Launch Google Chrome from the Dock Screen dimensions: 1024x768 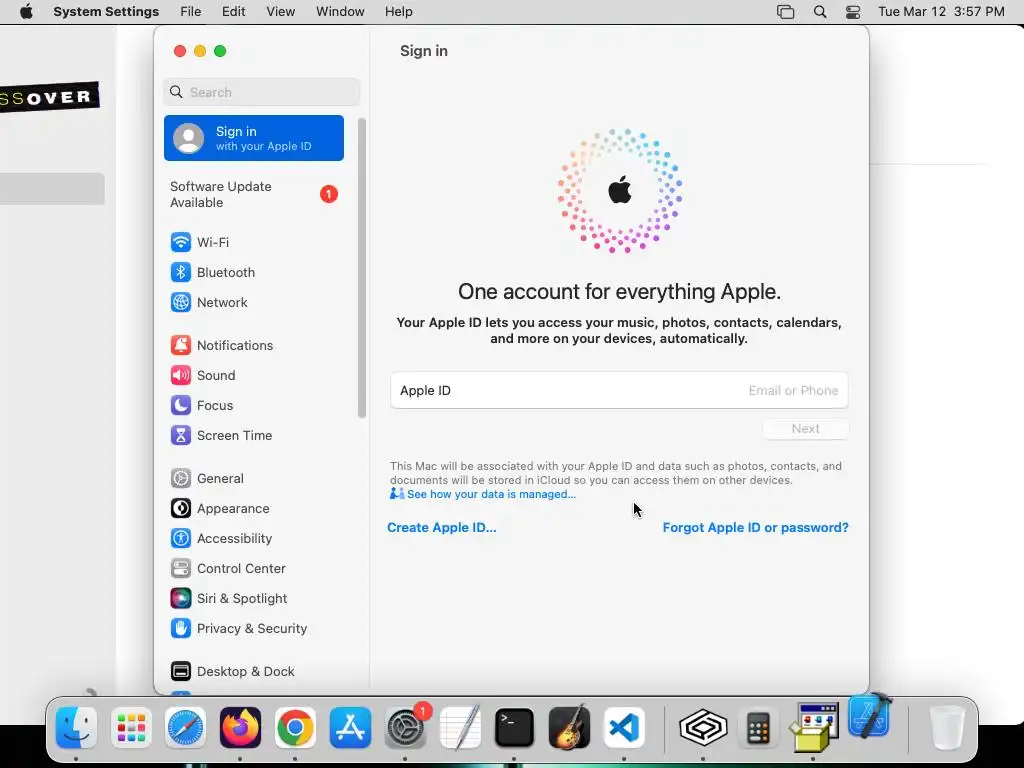point(295,728)
